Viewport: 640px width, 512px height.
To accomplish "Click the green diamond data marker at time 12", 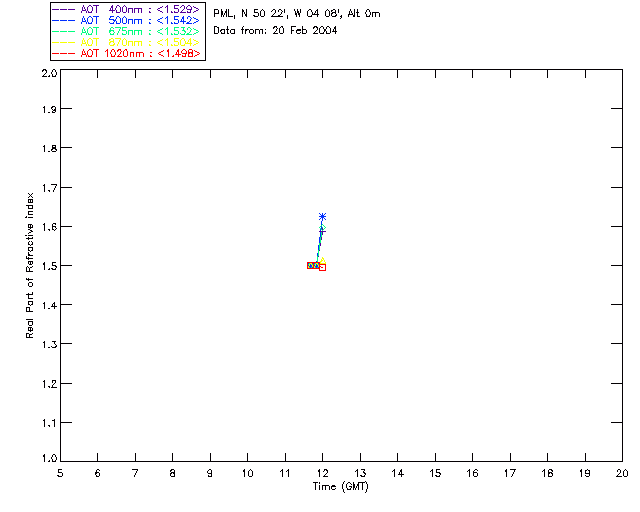I will point(323,227).
